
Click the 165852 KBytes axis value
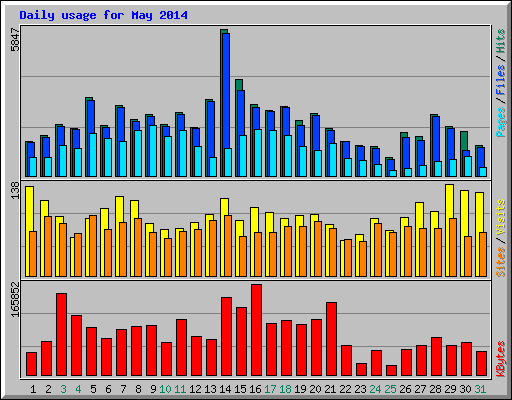(x=15, y=300)
